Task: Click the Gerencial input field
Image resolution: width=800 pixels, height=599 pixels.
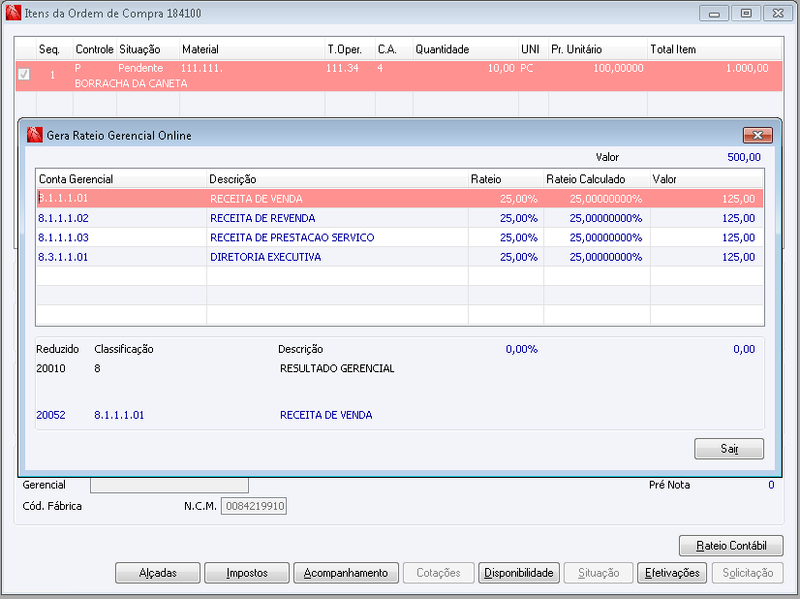Action: (x=169, y=485)
